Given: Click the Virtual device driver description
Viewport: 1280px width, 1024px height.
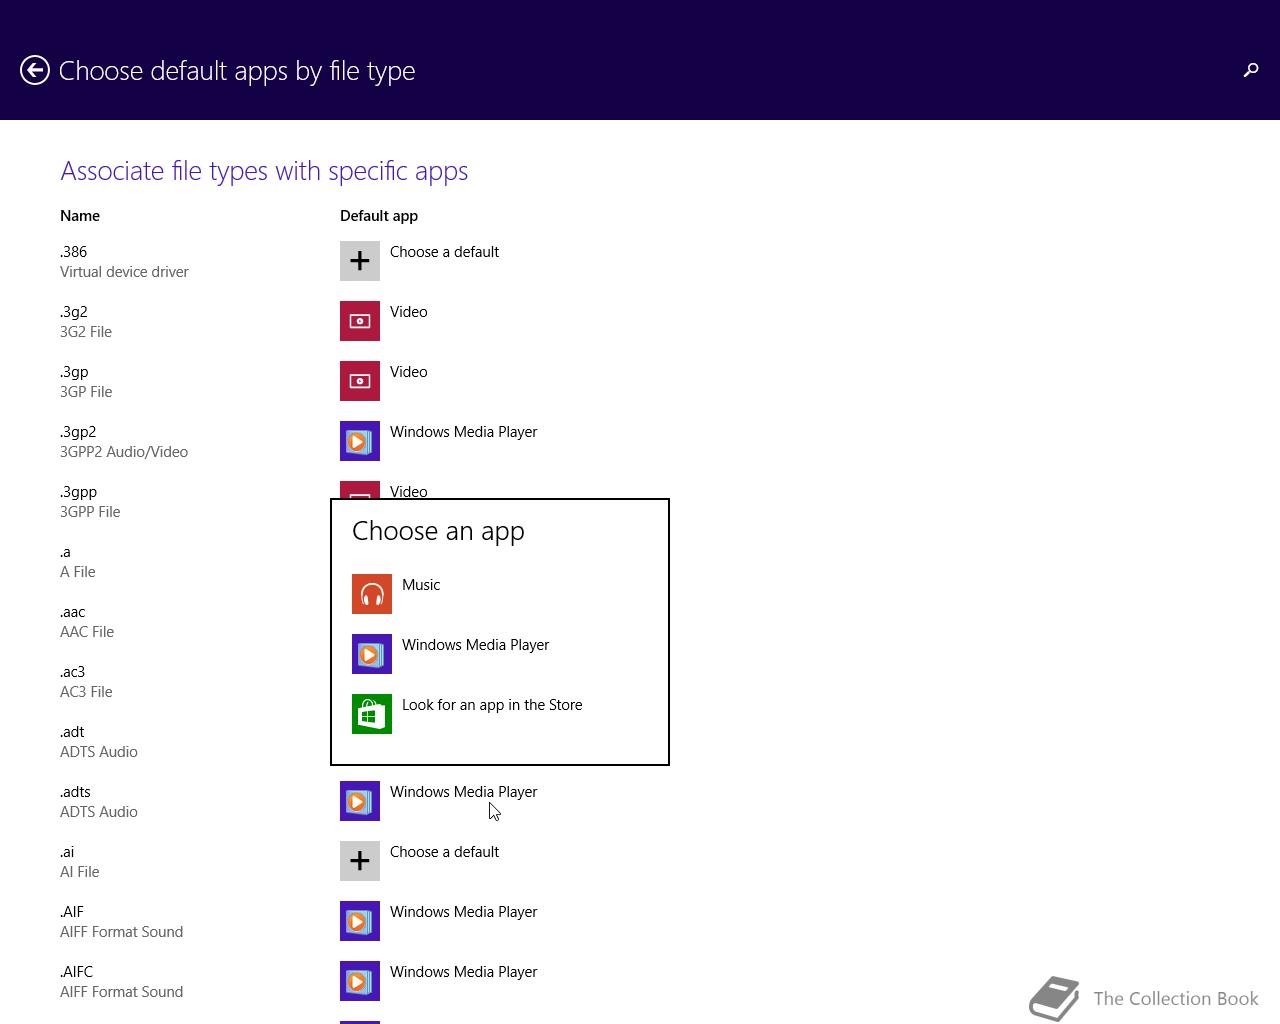Looking at the screenshot, I should click(x=124, y=272).
